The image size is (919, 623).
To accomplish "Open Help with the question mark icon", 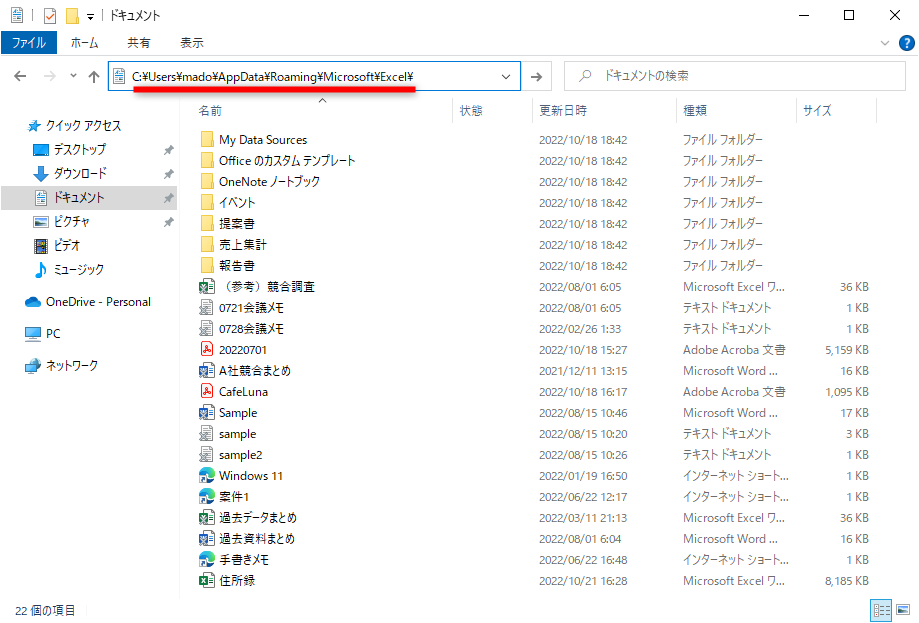I will [906, 43].
